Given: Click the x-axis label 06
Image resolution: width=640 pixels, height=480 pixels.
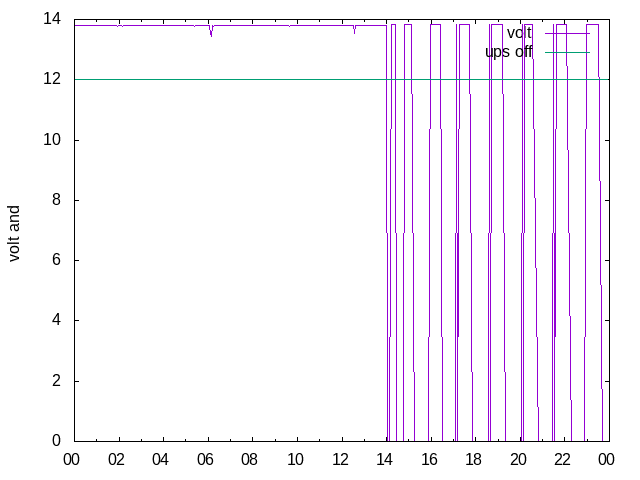Looking at the screenshot, I should pyautogui.click(x=205, y=460).
